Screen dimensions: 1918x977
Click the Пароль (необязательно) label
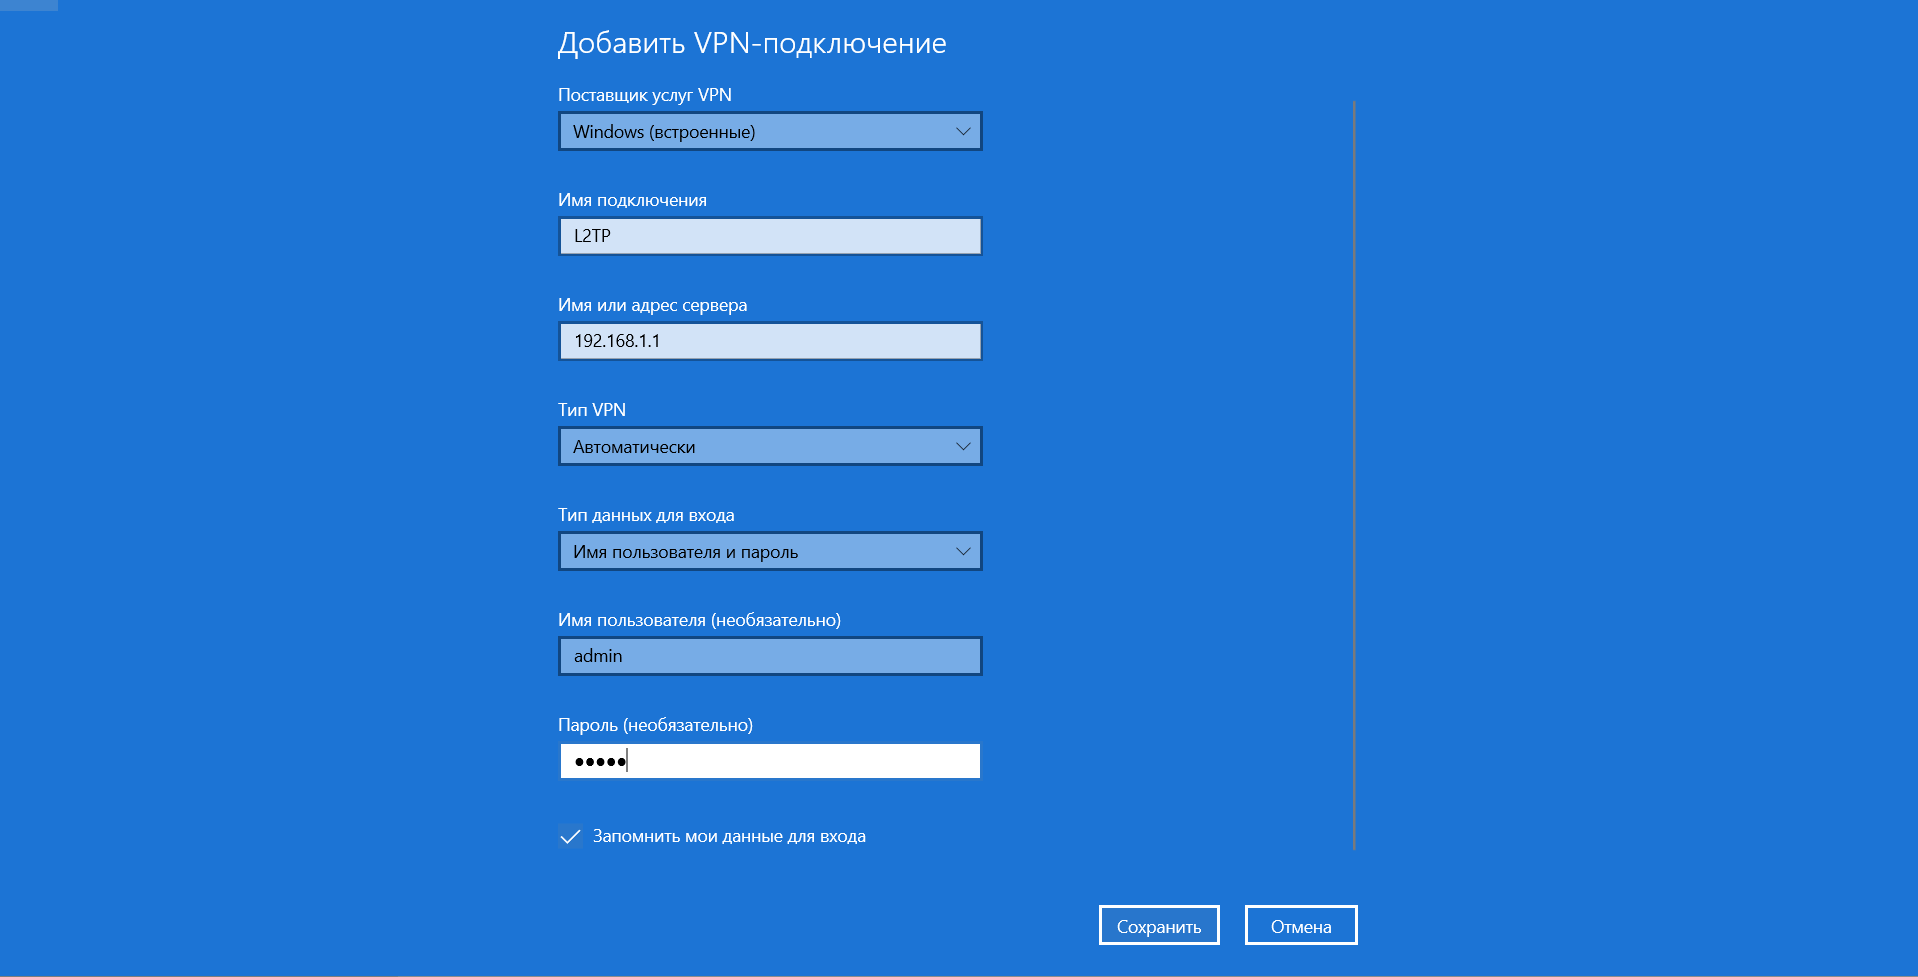[x=655, y=725]
